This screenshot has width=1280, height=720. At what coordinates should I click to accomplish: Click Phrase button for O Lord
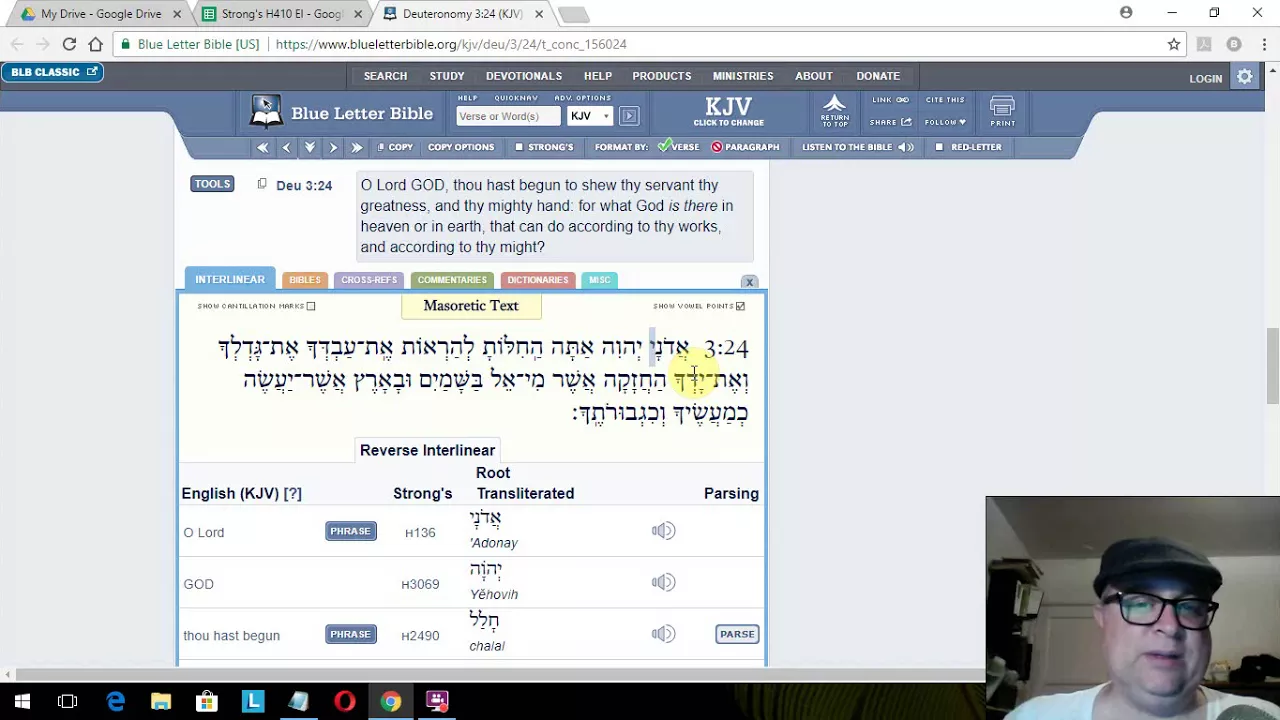(350, 531)
